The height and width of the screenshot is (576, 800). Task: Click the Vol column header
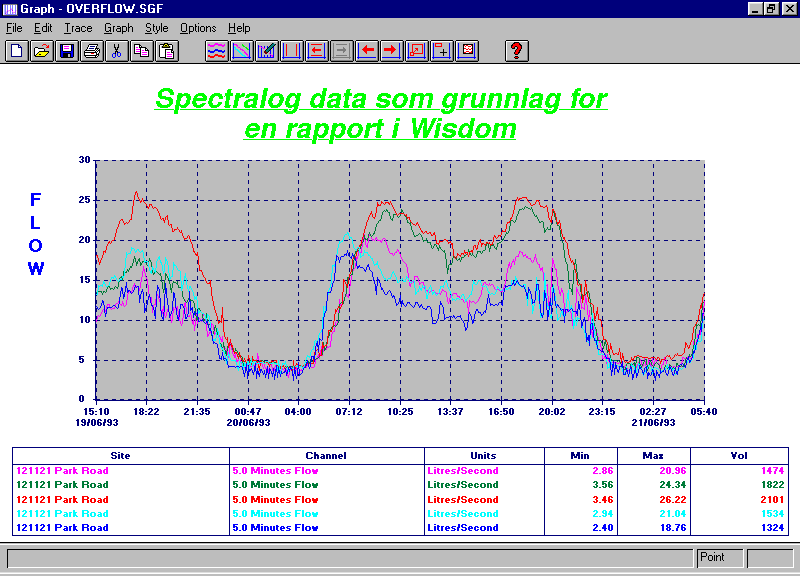click(x=739, y=456)
